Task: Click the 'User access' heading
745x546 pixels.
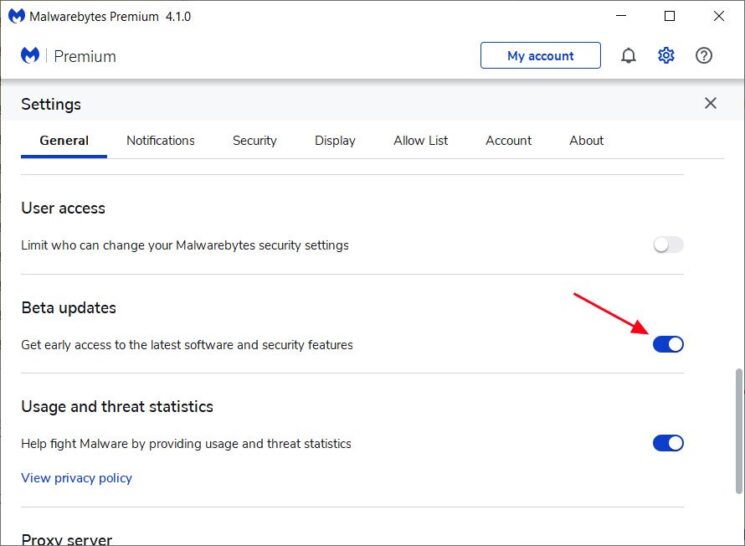Action: [63, 208]
